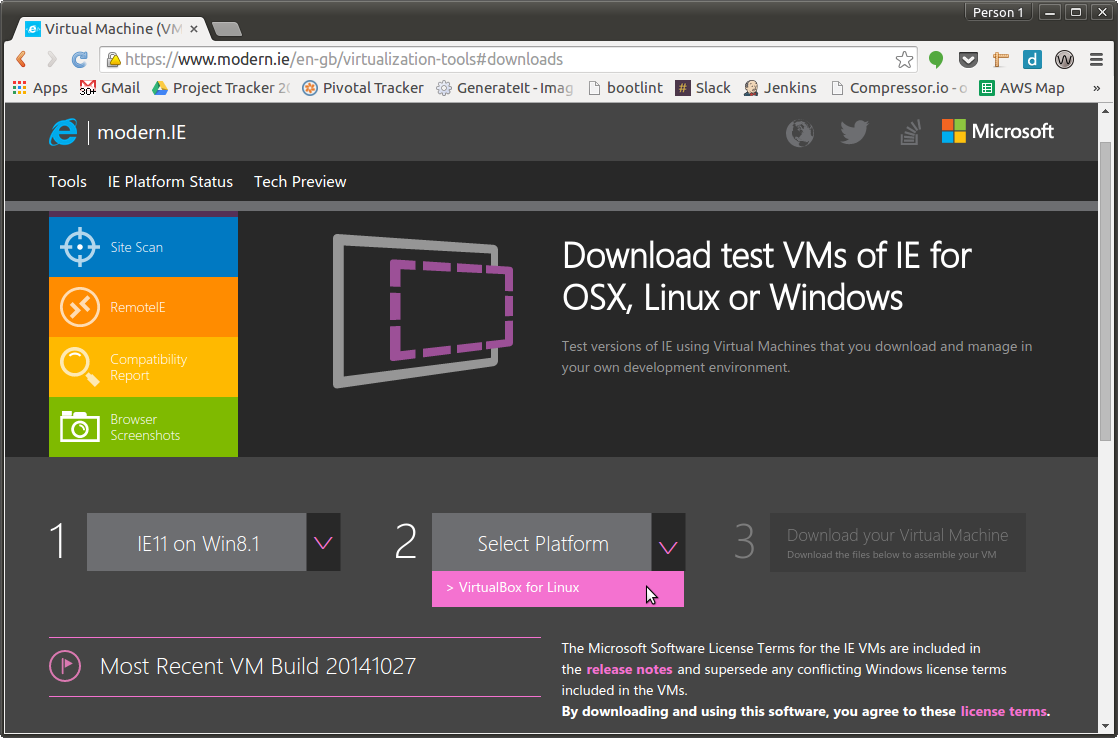The width and height of the screenshot is (1118, 738).
Task: Open the Apps bookmarks shortcut
Action: click(x=40, y=88)
